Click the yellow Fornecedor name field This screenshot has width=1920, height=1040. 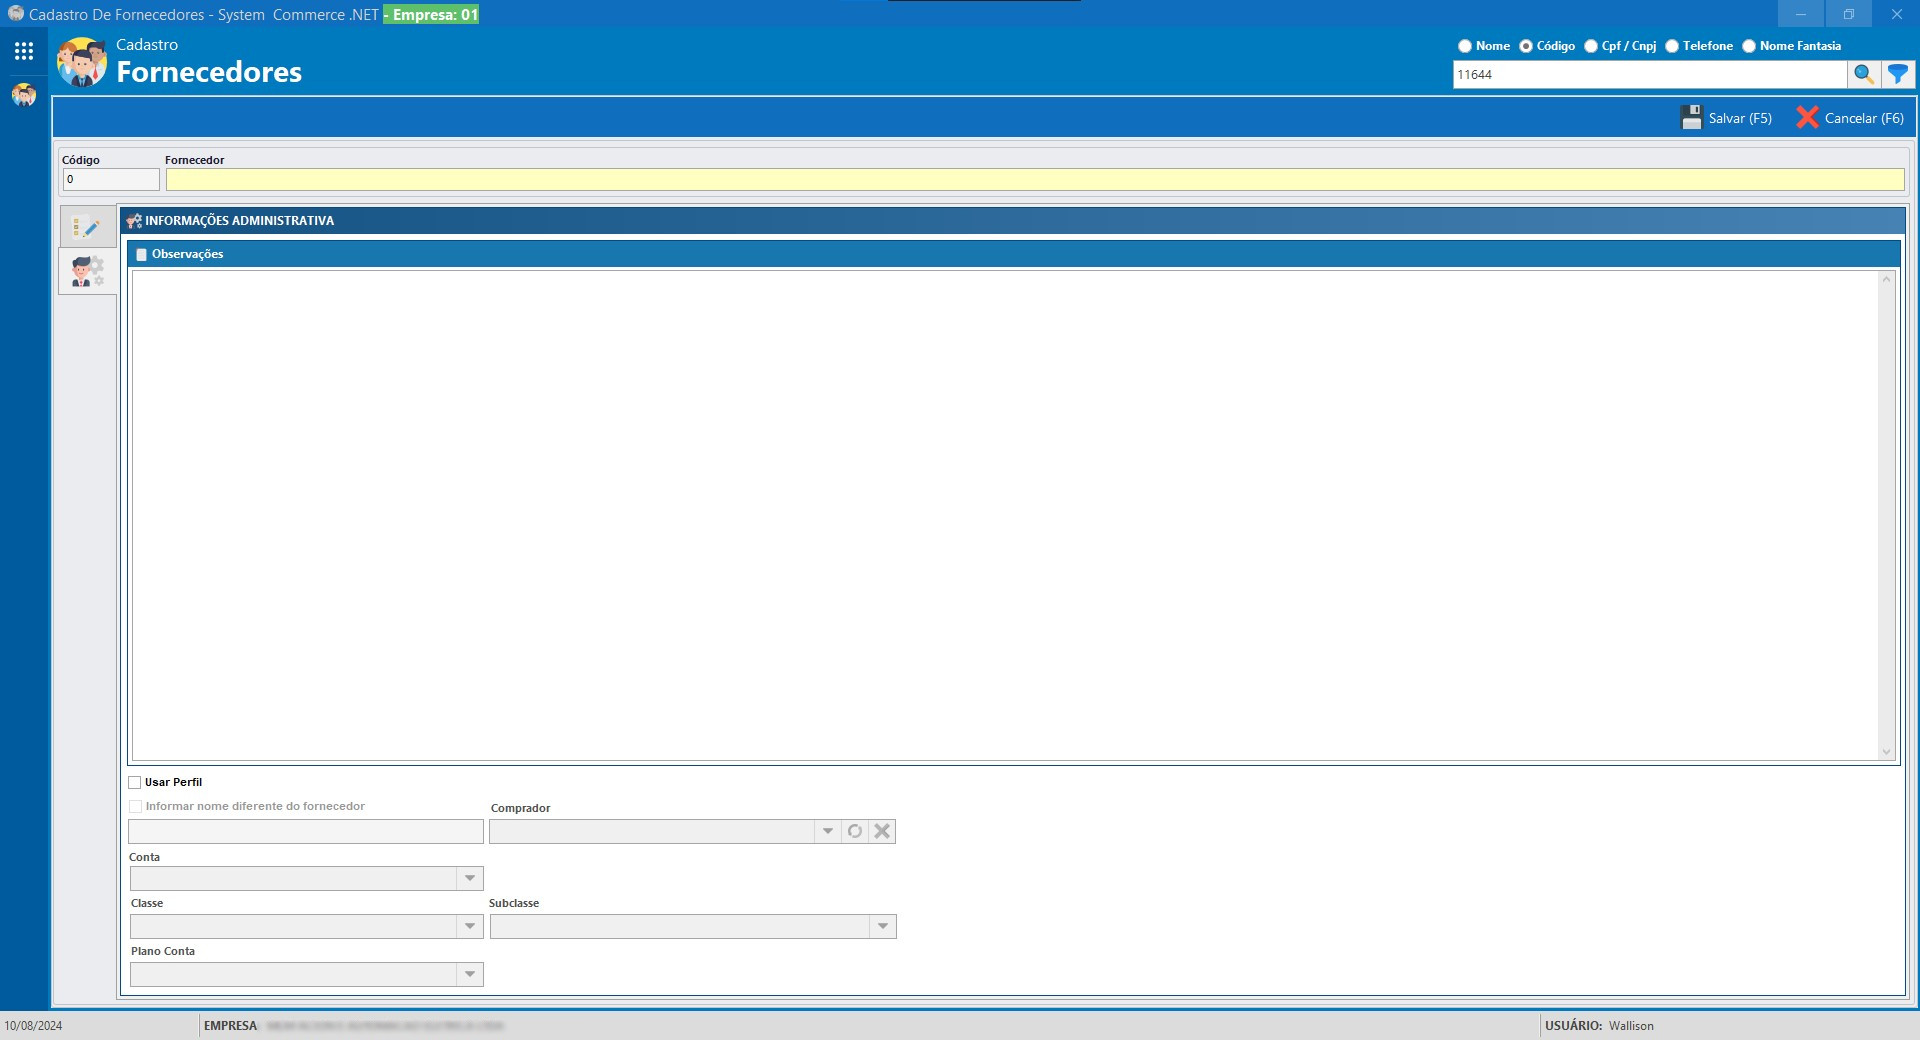coord(1034,180)
